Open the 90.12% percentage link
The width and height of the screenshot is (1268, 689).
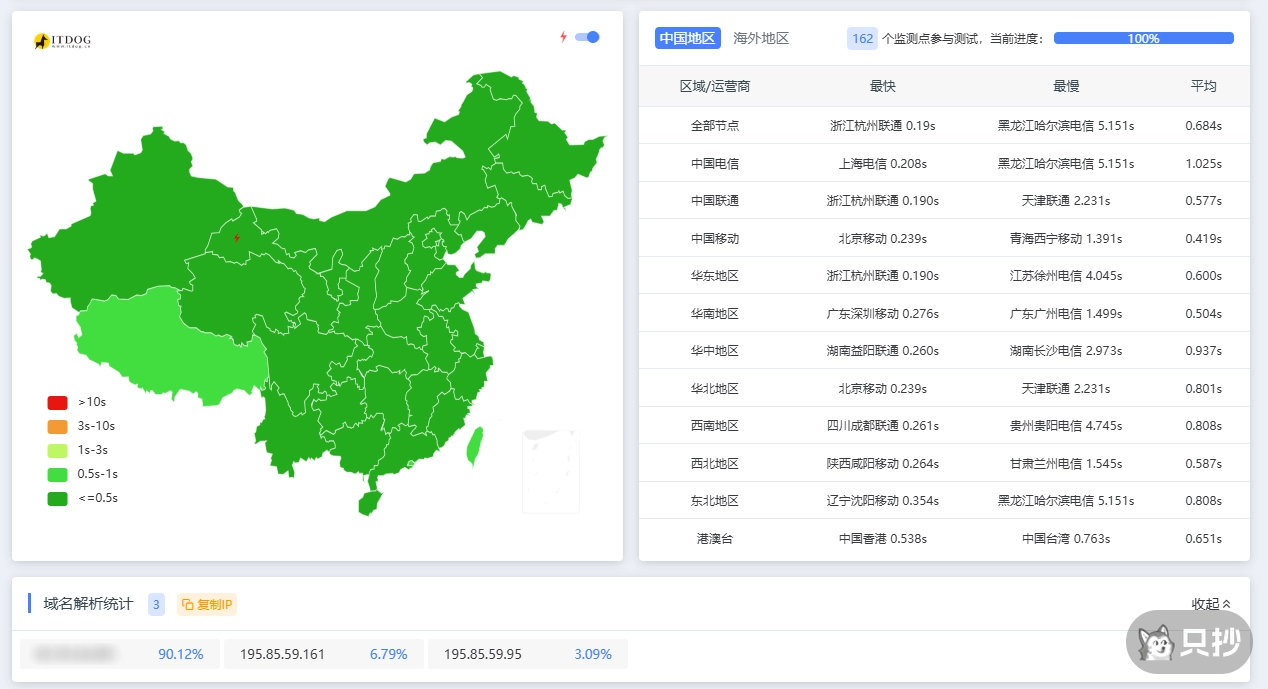point(181,653)
